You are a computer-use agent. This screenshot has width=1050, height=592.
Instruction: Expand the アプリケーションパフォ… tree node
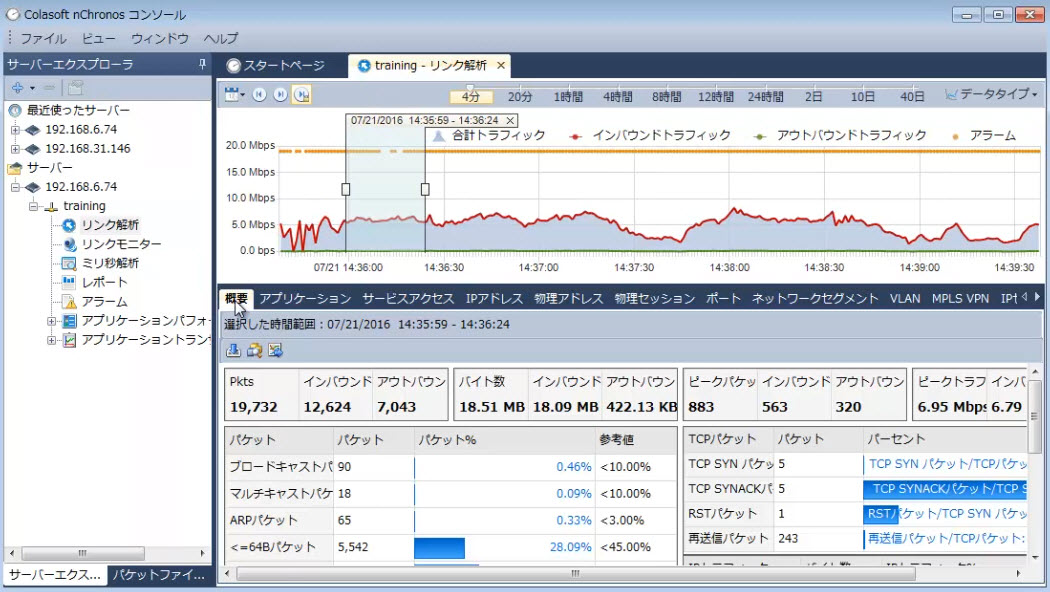point(52,321)
